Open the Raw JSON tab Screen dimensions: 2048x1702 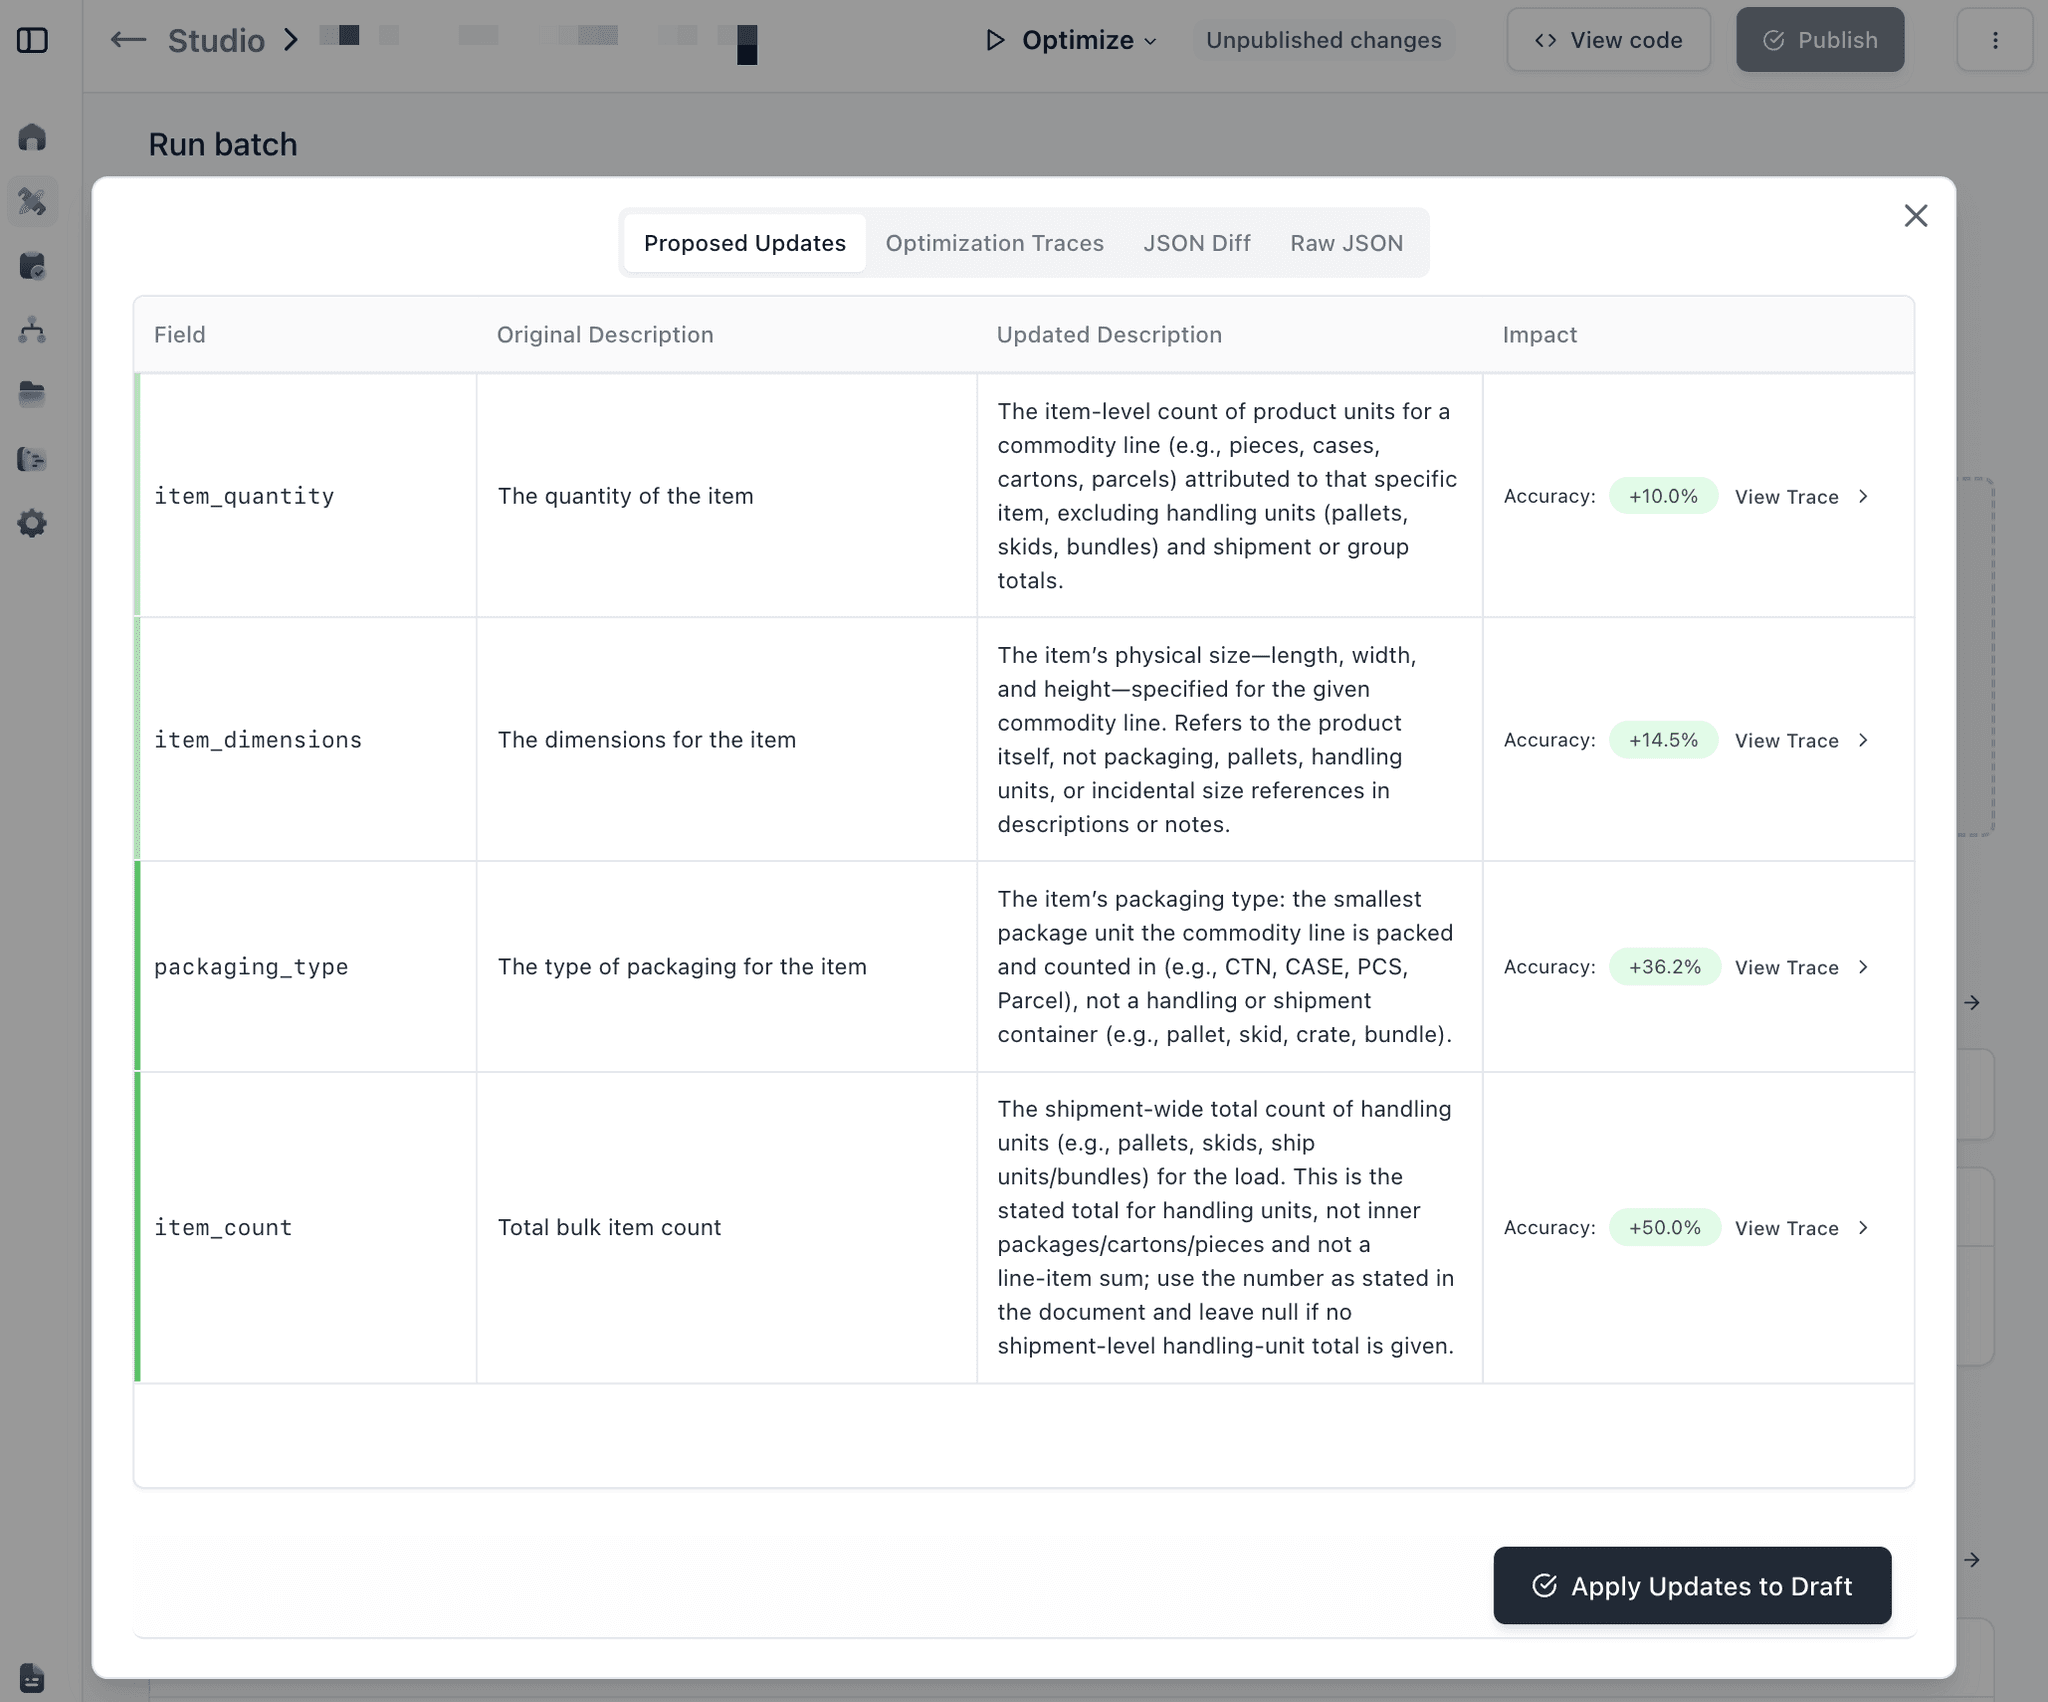(x=1346, y=243)
